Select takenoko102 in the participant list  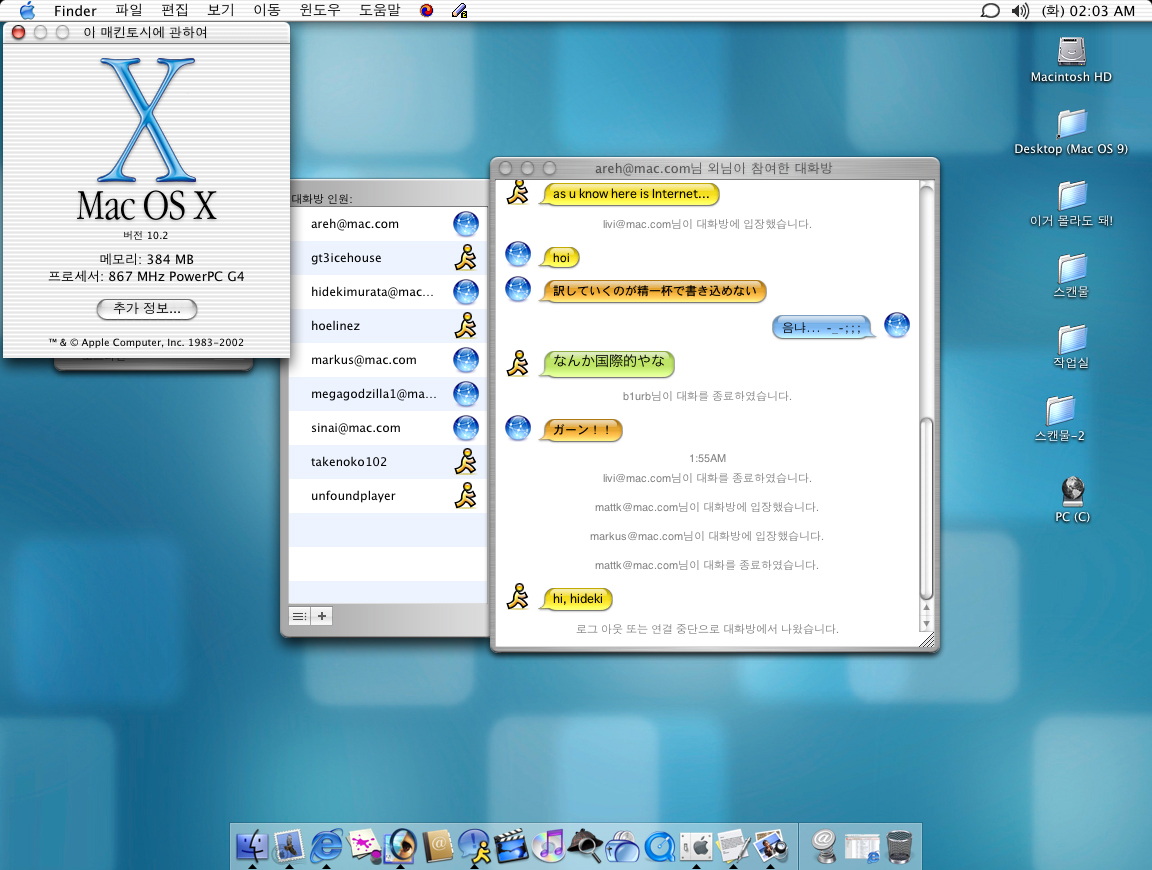coord(349,462)
